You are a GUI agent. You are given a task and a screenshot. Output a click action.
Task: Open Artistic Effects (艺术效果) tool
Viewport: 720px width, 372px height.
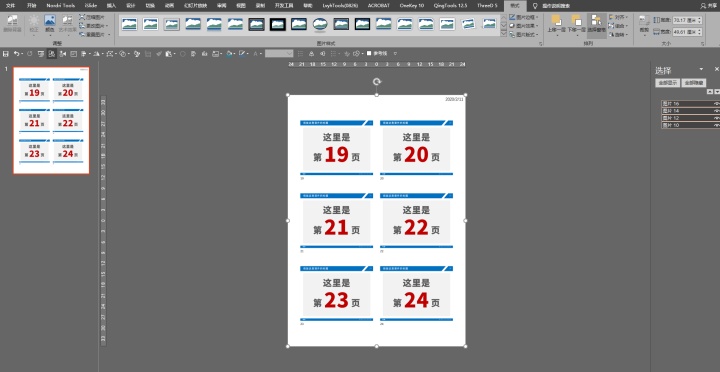click(x=67, y=24)
